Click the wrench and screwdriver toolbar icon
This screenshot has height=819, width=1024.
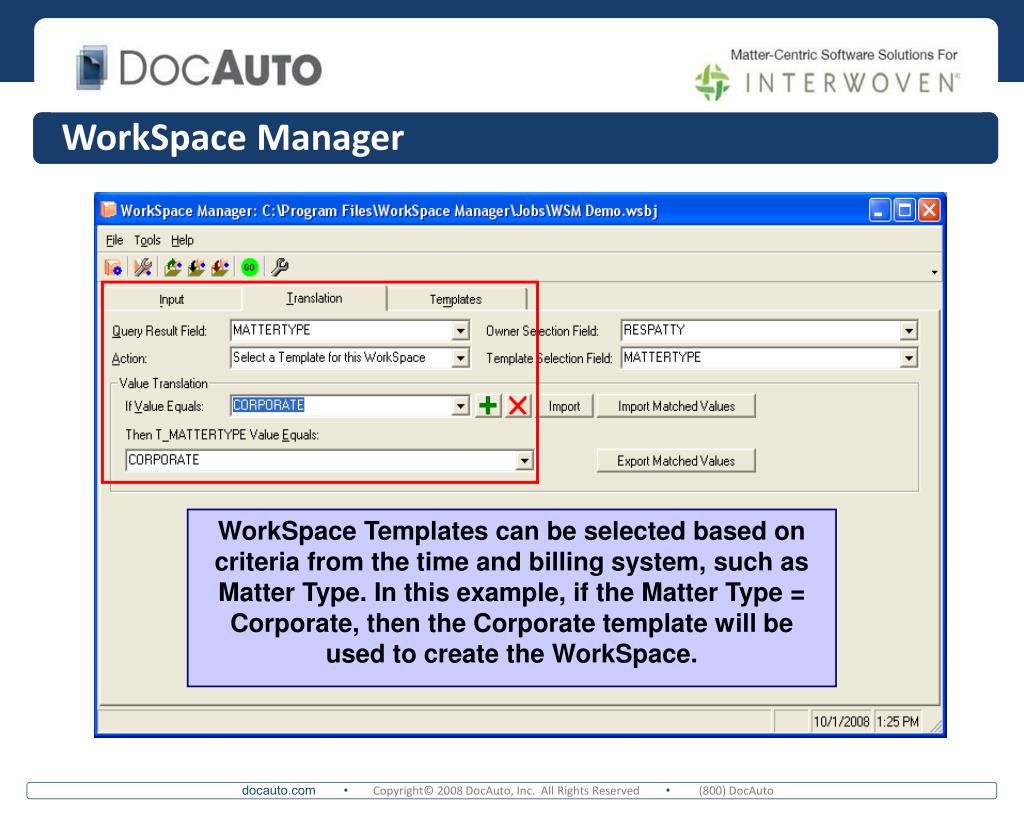[x=142, y=267]
